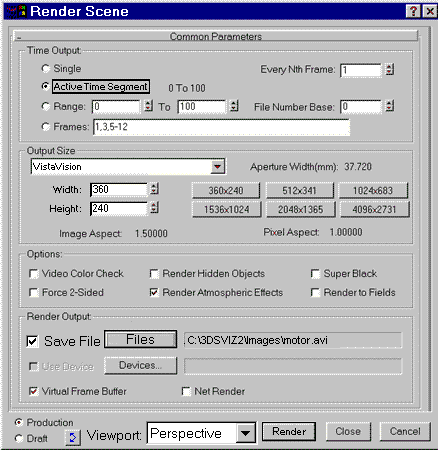
Task: Uncheck Render Atmospheric Effects
Action: point(154,293)
